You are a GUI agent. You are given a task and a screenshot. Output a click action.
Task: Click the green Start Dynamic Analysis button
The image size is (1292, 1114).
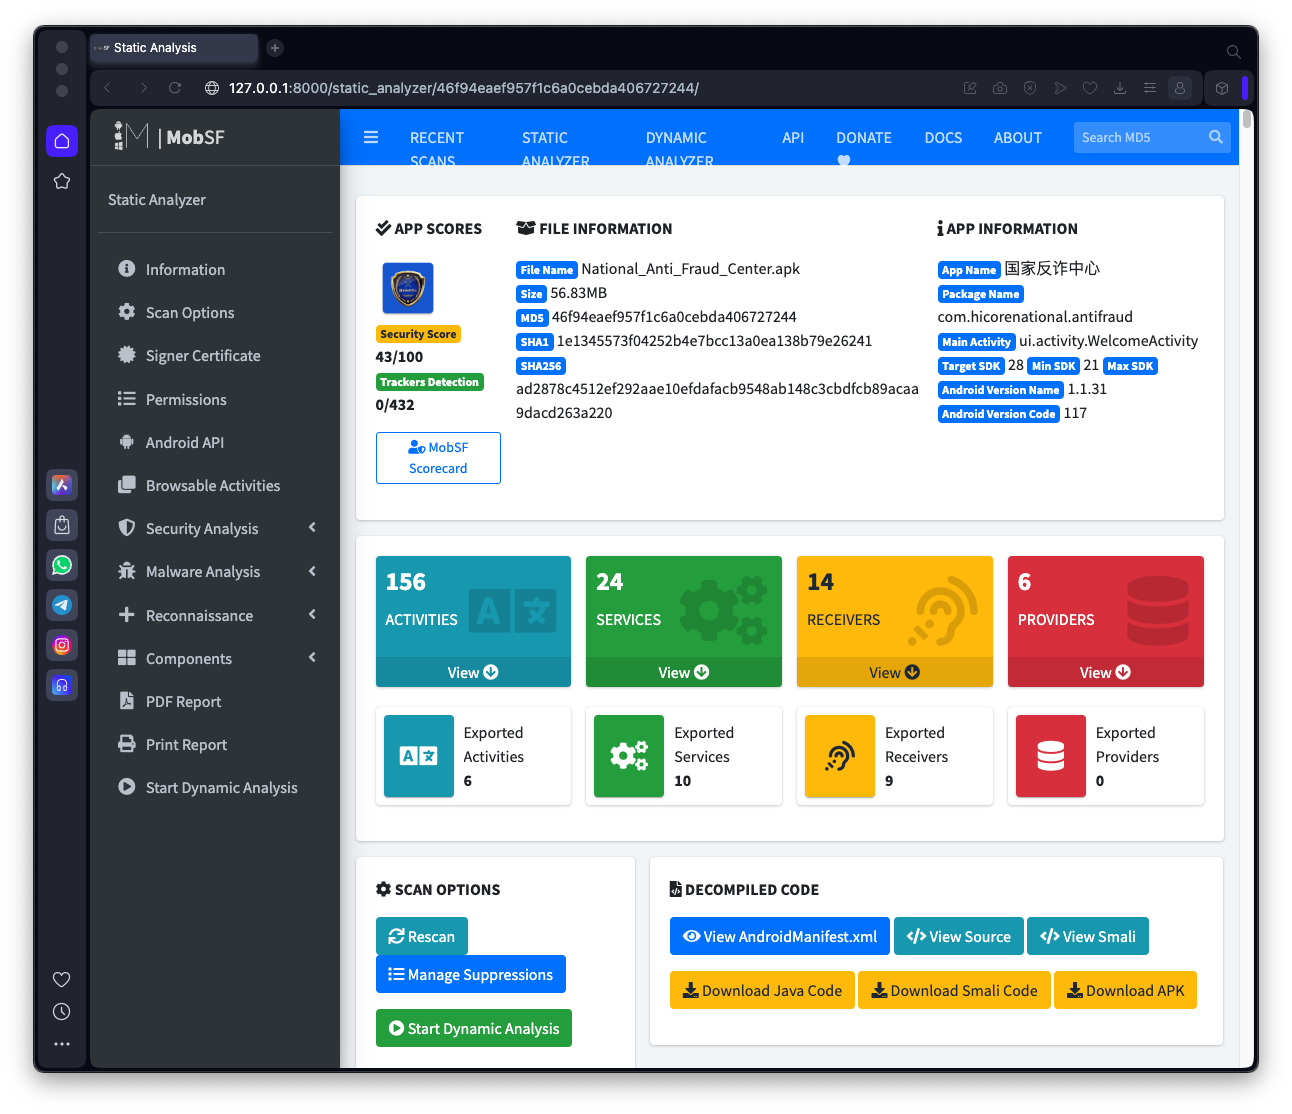(474, 1028)
